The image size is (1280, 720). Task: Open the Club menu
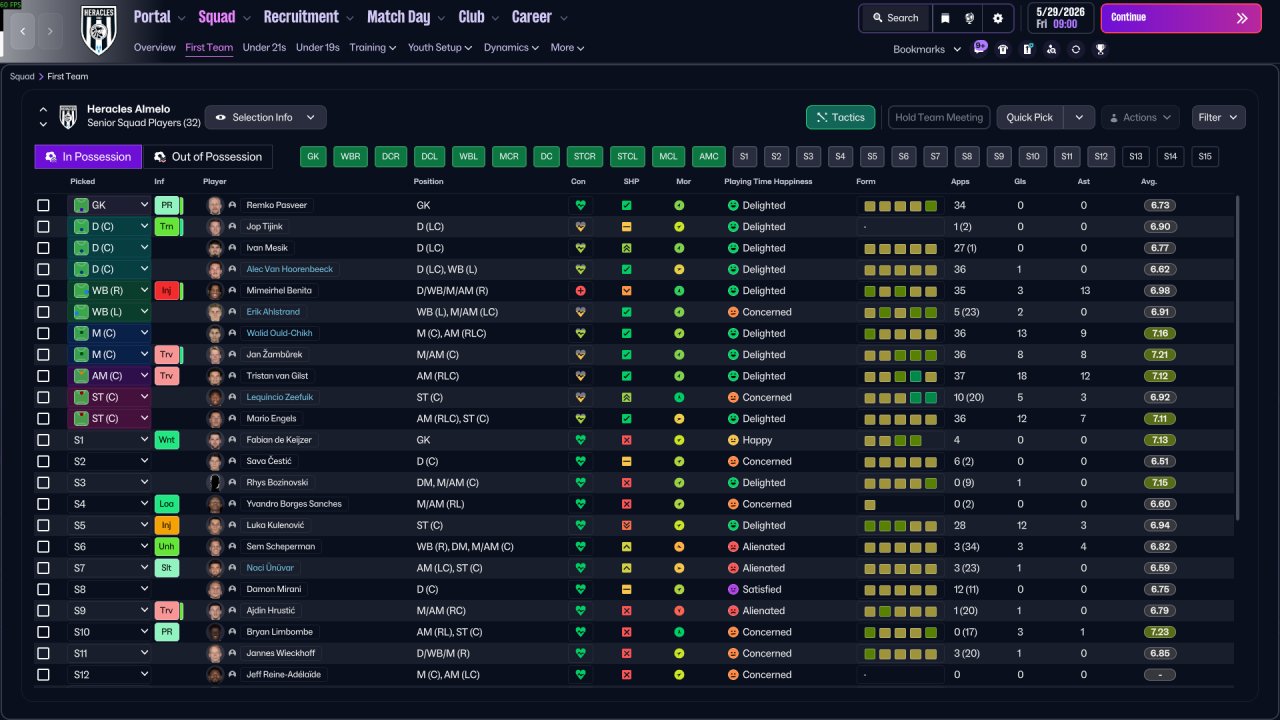tap(479, 17)
